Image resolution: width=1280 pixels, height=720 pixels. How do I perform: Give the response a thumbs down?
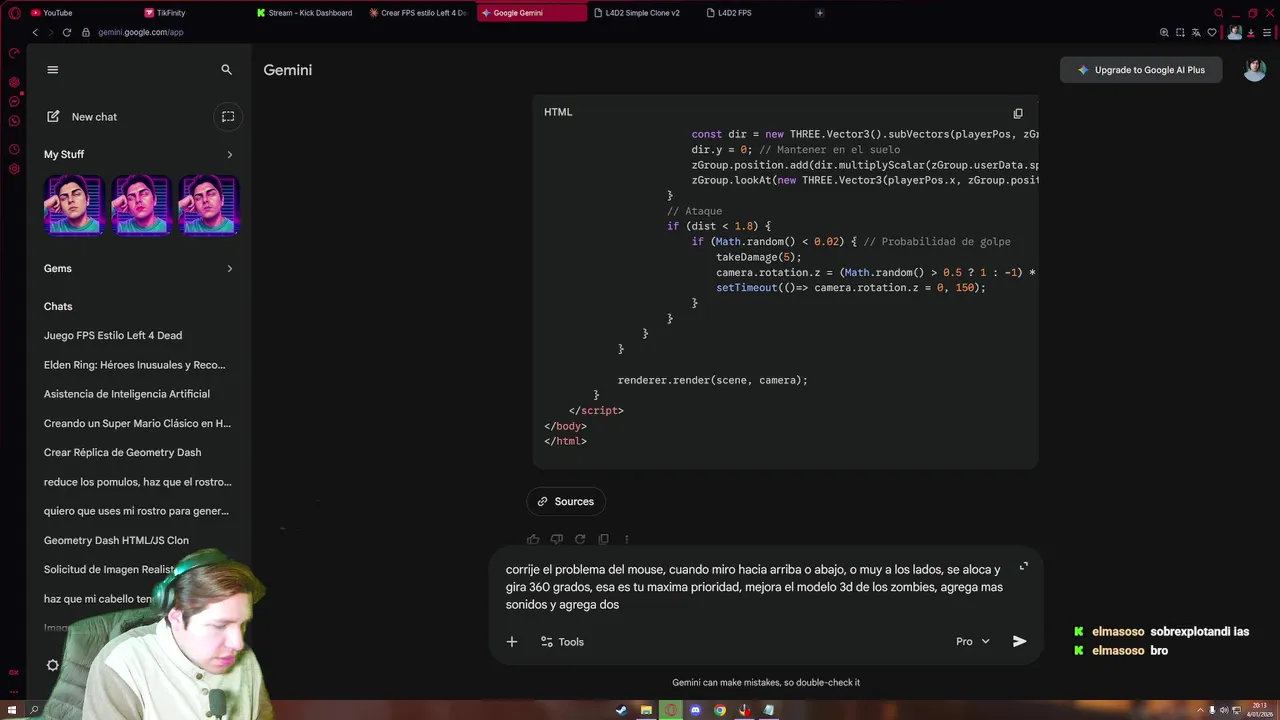(556, 539)
